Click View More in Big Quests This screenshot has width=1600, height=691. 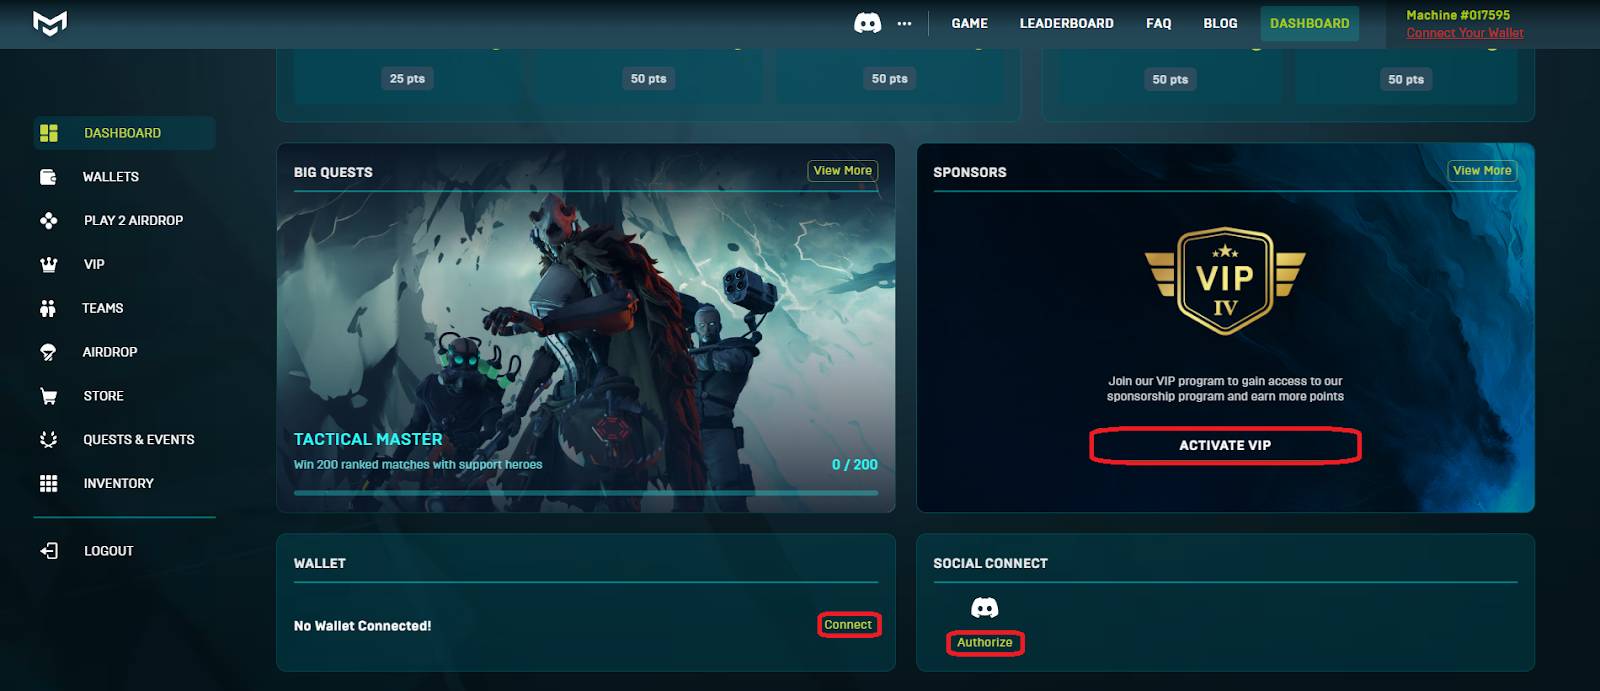[x=843, y=171]
